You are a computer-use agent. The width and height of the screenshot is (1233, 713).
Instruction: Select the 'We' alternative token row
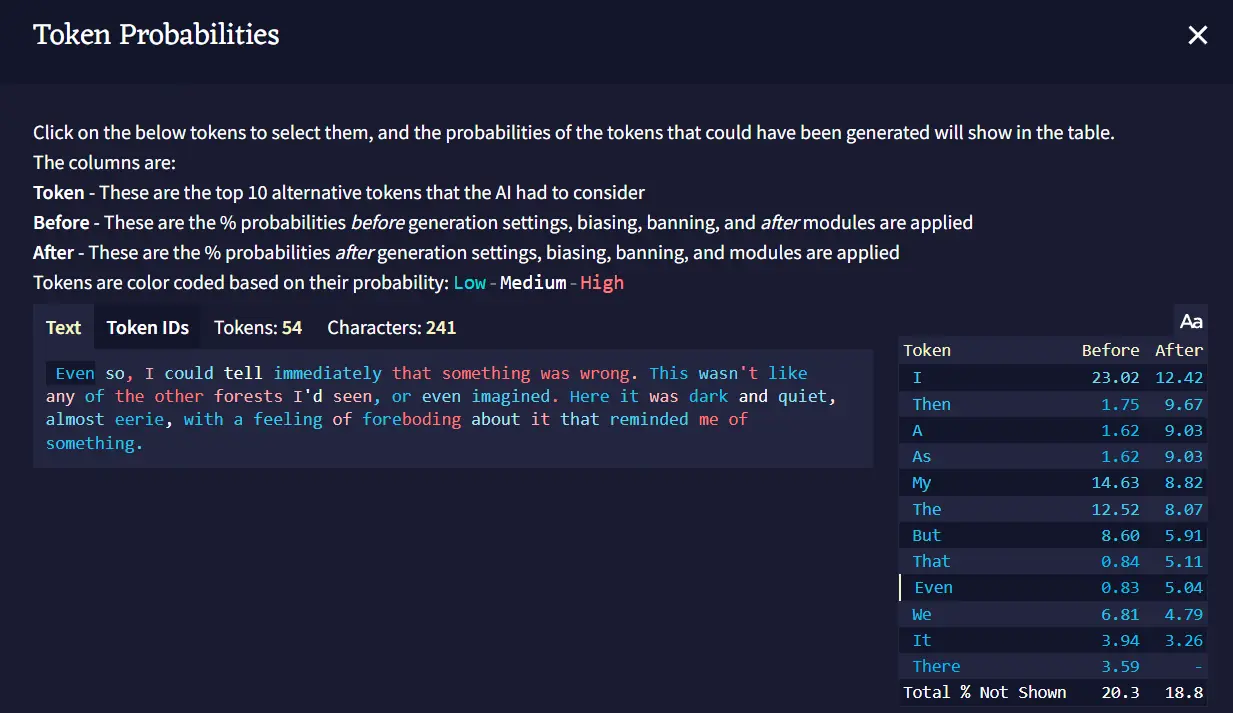(x=1053, y=614)
